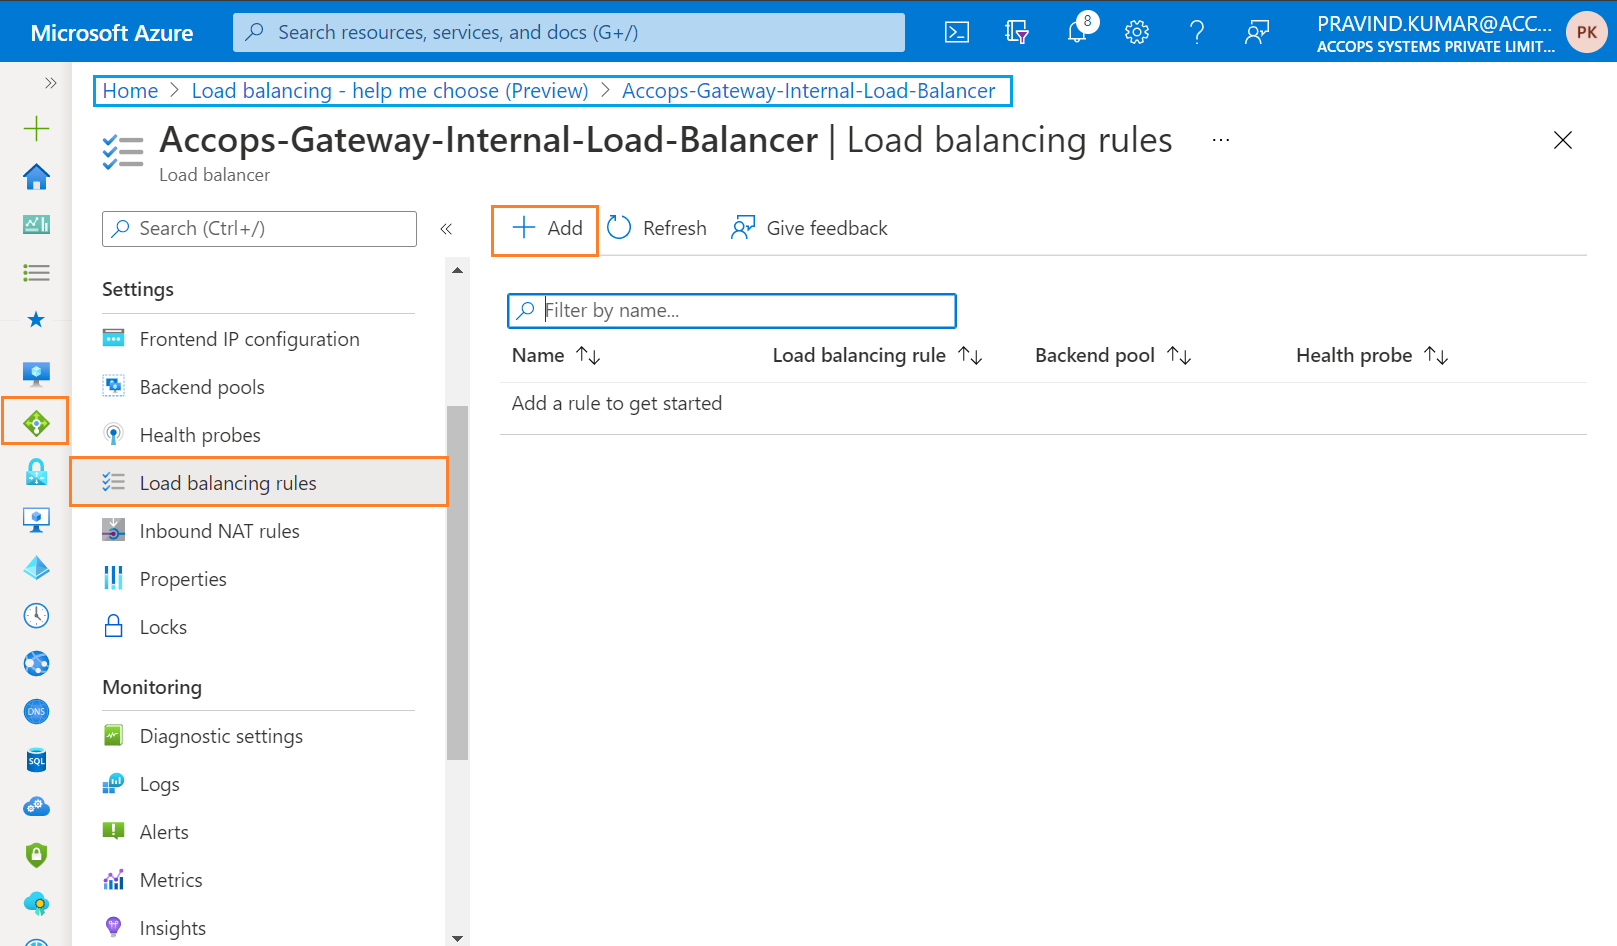The height and width of the screenshot is (946, 1617).
Task: Click Load balancing help me choose breadcrumb
Action: (390, 91)
